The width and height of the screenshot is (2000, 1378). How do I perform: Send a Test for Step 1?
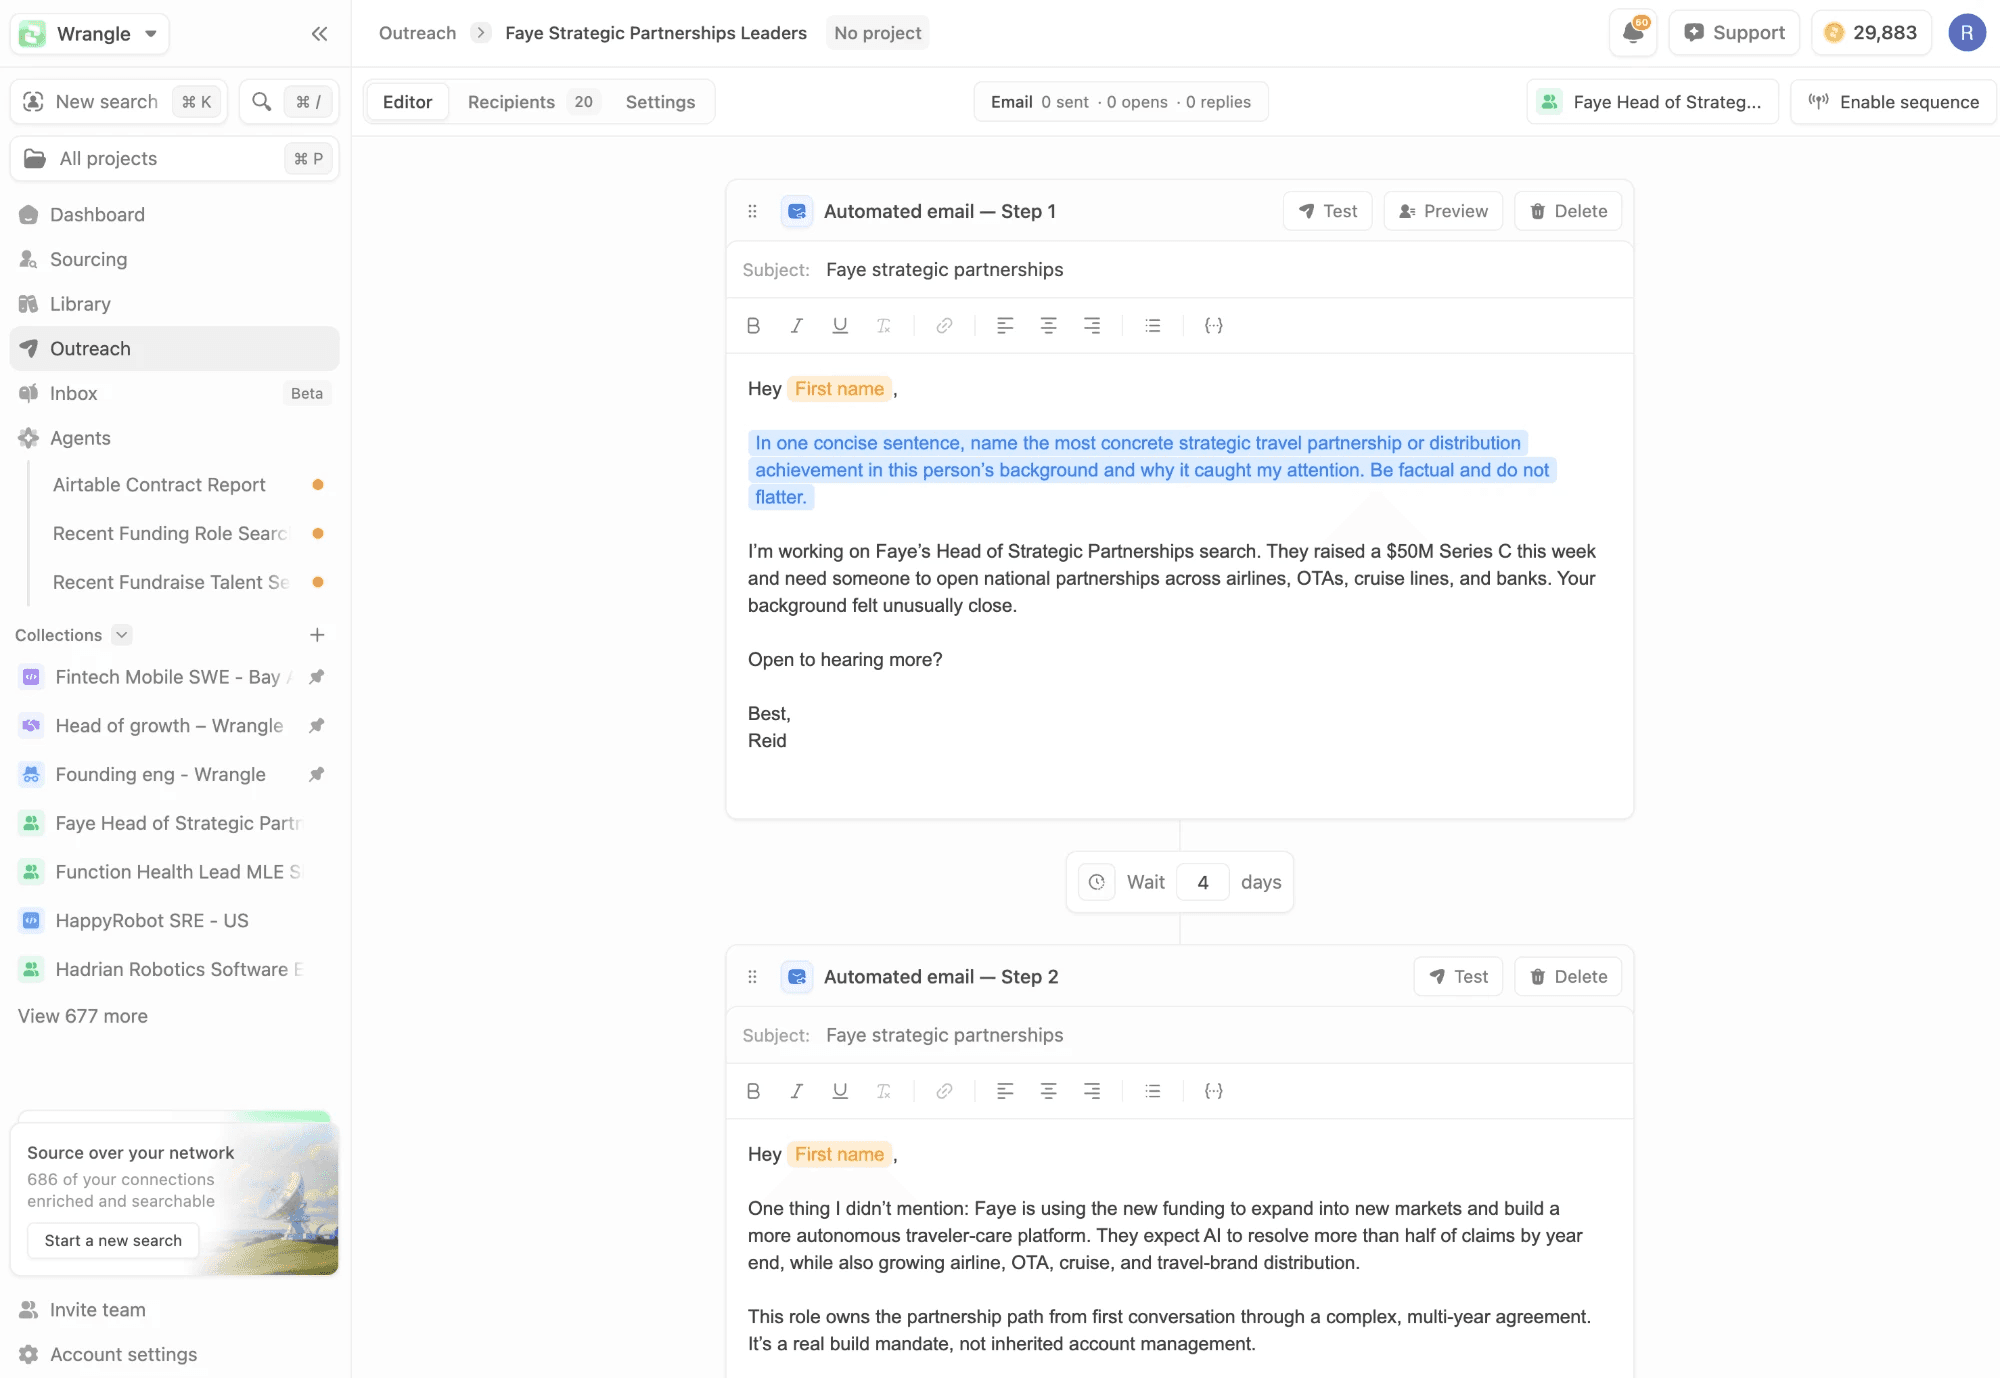[1327, 211]
